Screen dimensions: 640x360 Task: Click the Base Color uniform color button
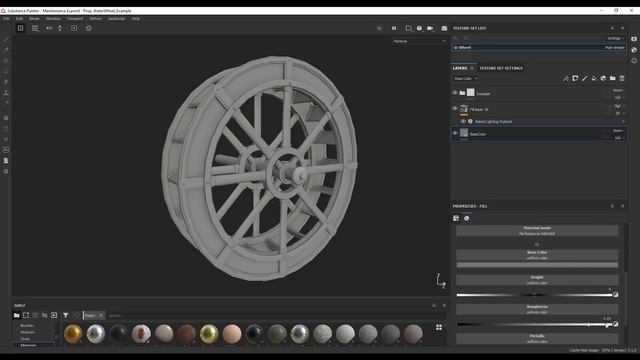coord(537,255)
